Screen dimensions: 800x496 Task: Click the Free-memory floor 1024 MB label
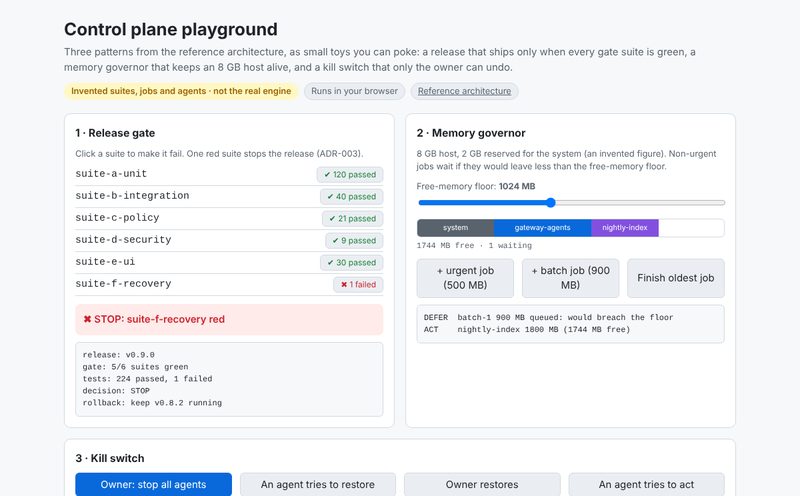click(x=476, y=186)
